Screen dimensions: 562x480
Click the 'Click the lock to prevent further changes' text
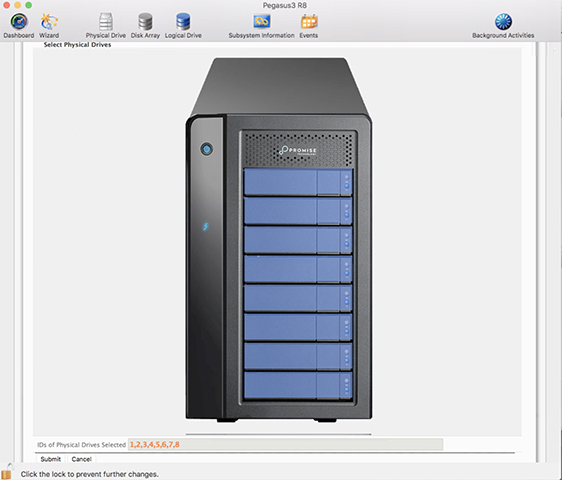point(89,474)
